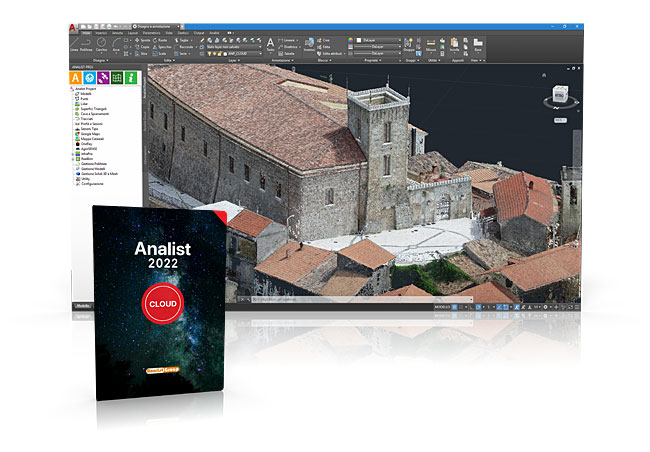Open the Output ribbon tab
Viewport: 650px width, 452px height.
click(x=199, y=33)
